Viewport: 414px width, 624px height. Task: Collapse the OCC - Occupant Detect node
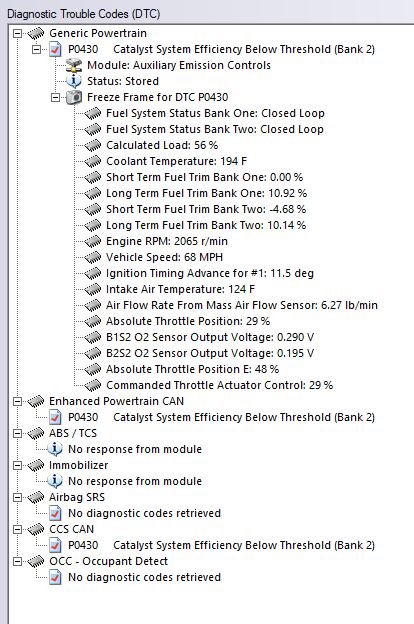coord(18,562)
